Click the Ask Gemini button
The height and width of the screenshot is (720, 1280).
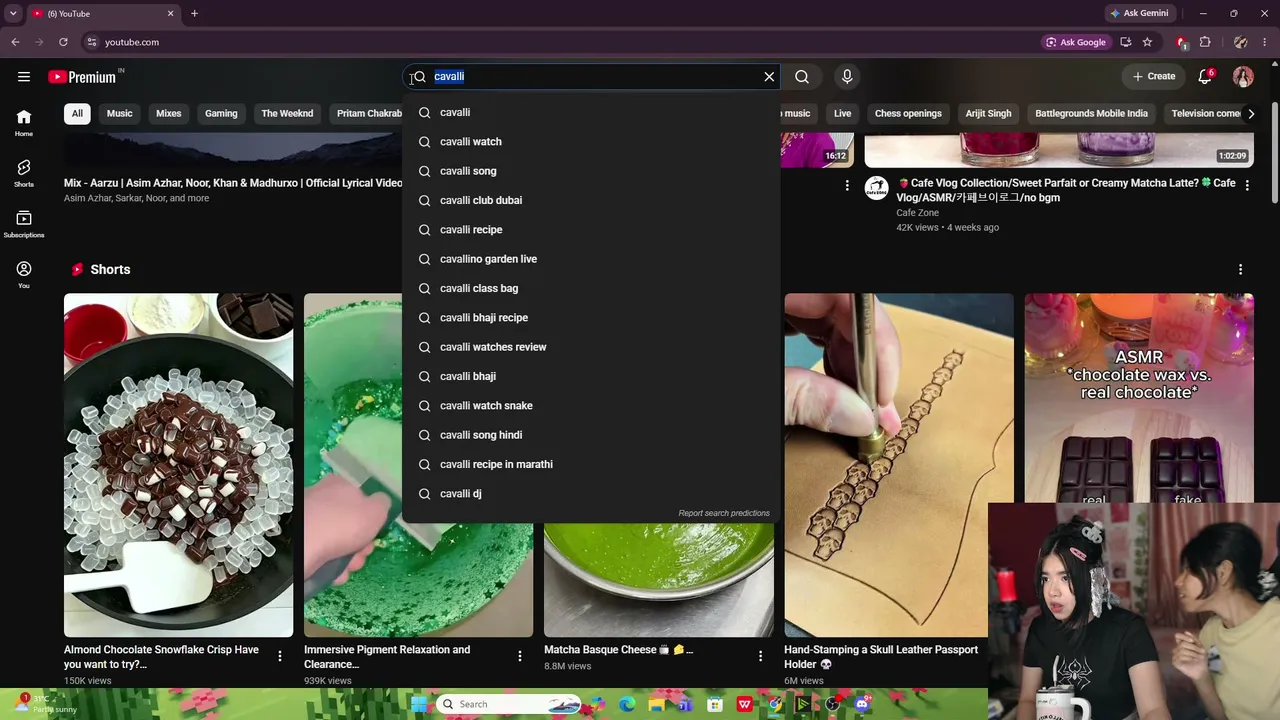1139,13
